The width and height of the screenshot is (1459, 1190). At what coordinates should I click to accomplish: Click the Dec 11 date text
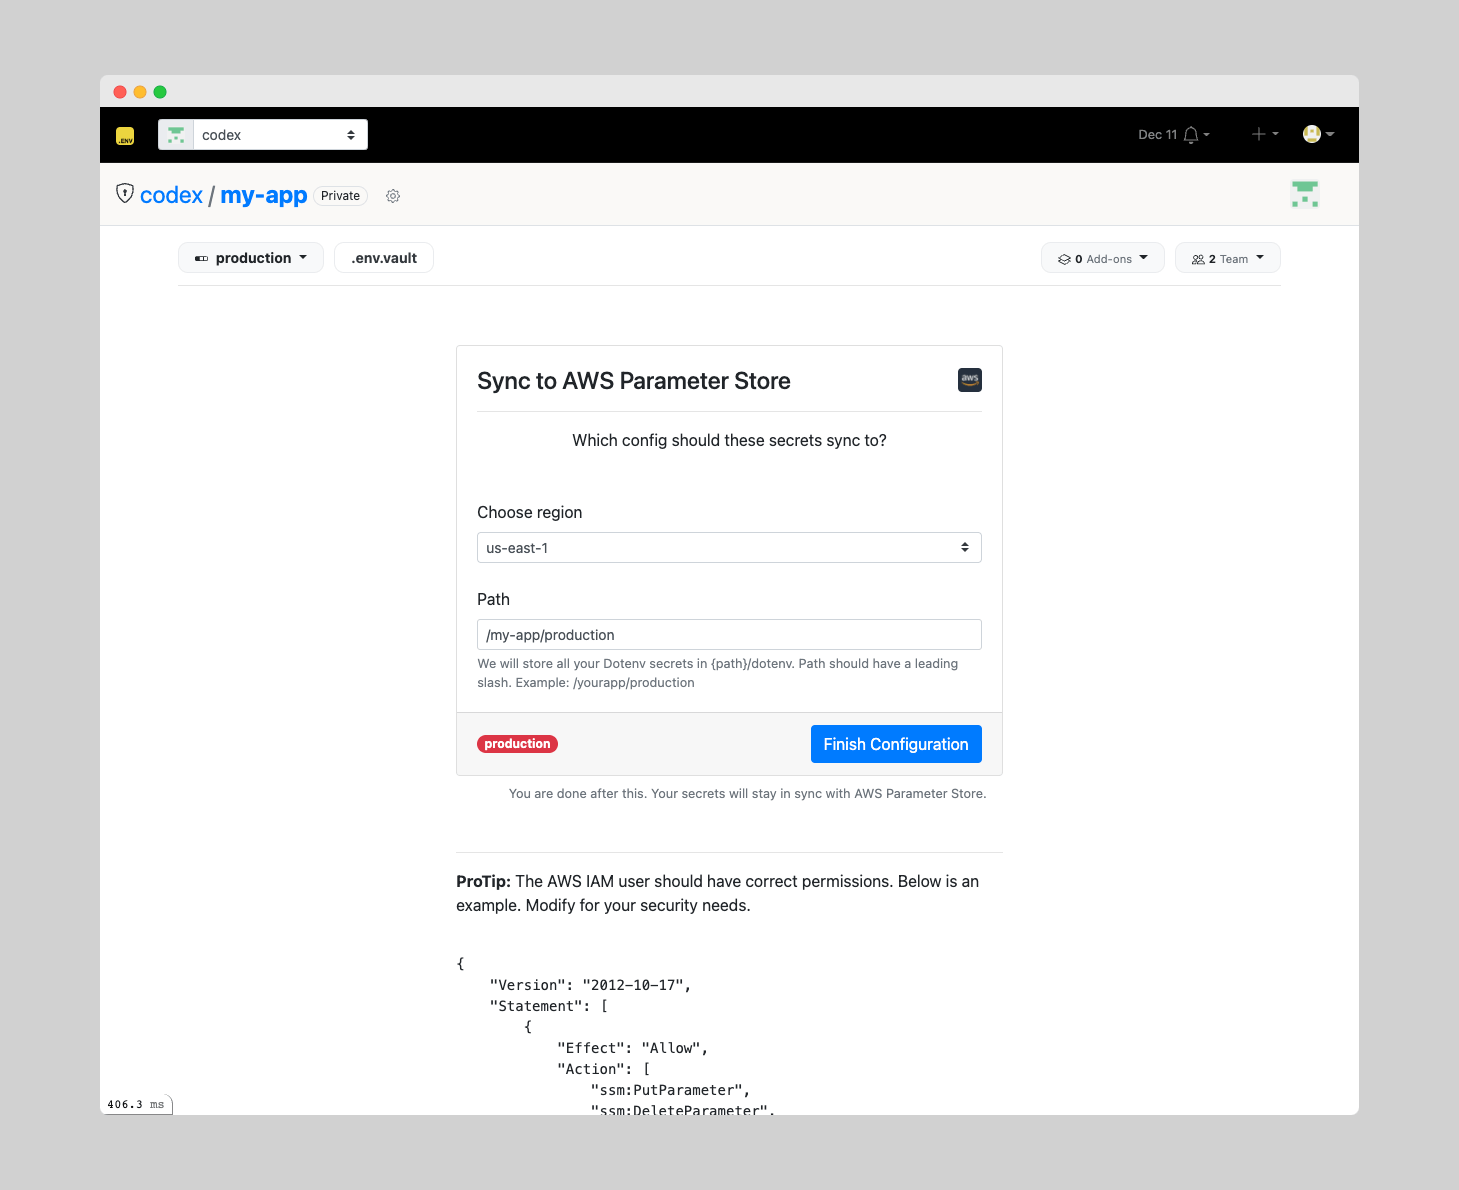[x=1157, y=135]
